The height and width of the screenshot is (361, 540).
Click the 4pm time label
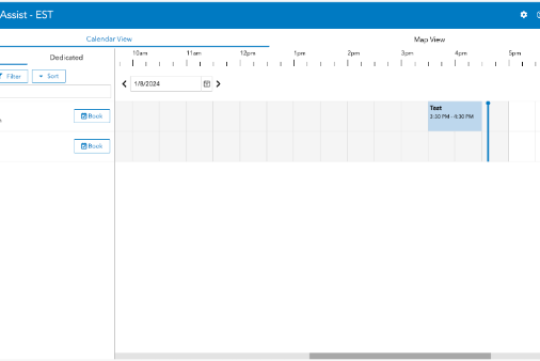coord(461,53)
